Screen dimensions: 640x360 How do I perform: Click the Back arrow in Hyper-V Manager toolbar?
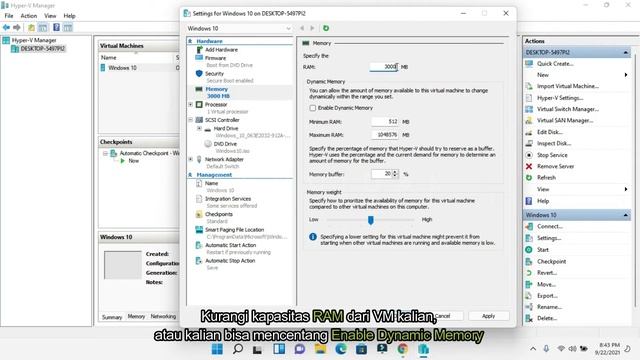[6, 27]
